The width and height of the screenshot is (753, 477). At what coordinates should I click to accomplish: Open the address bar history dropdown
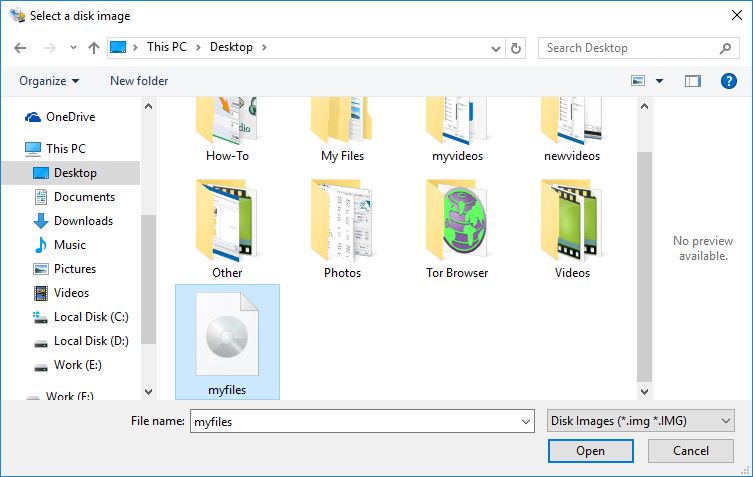496,49
